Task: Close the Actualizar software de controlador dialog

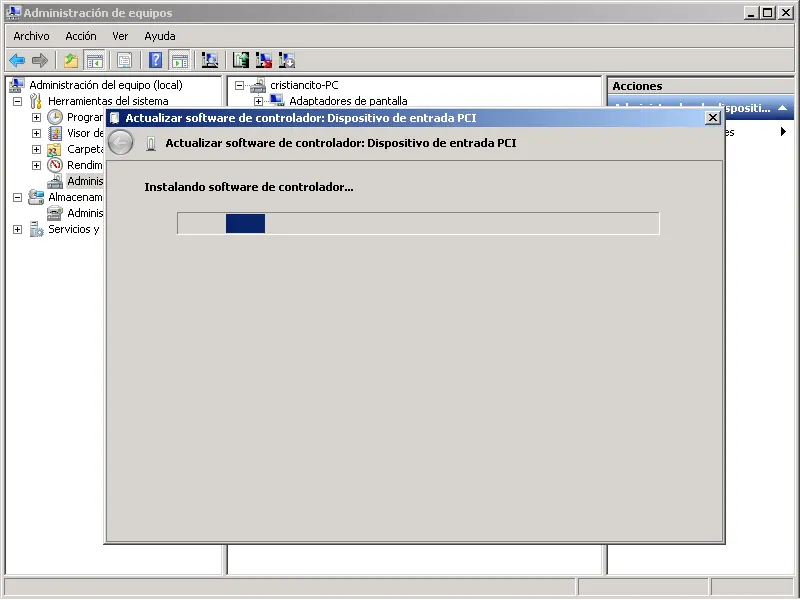Action: pyautogui.click(x=712, y=118)
